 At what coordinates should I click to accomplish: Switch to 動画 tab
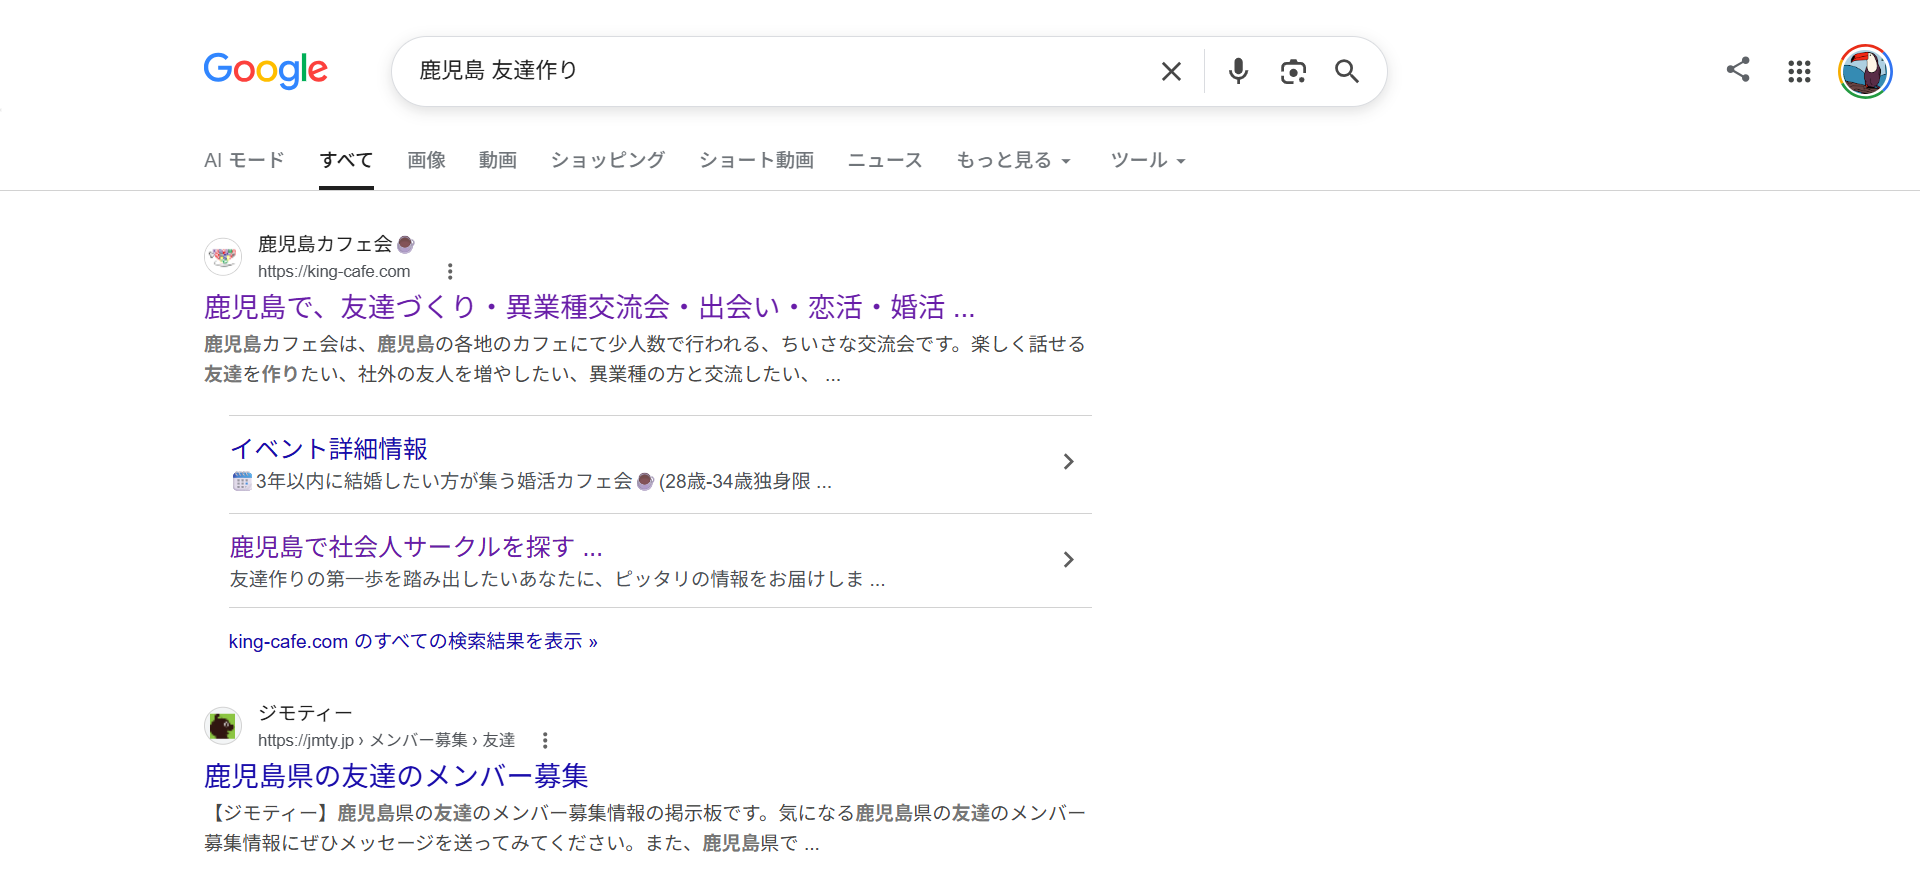coord(498,160)
